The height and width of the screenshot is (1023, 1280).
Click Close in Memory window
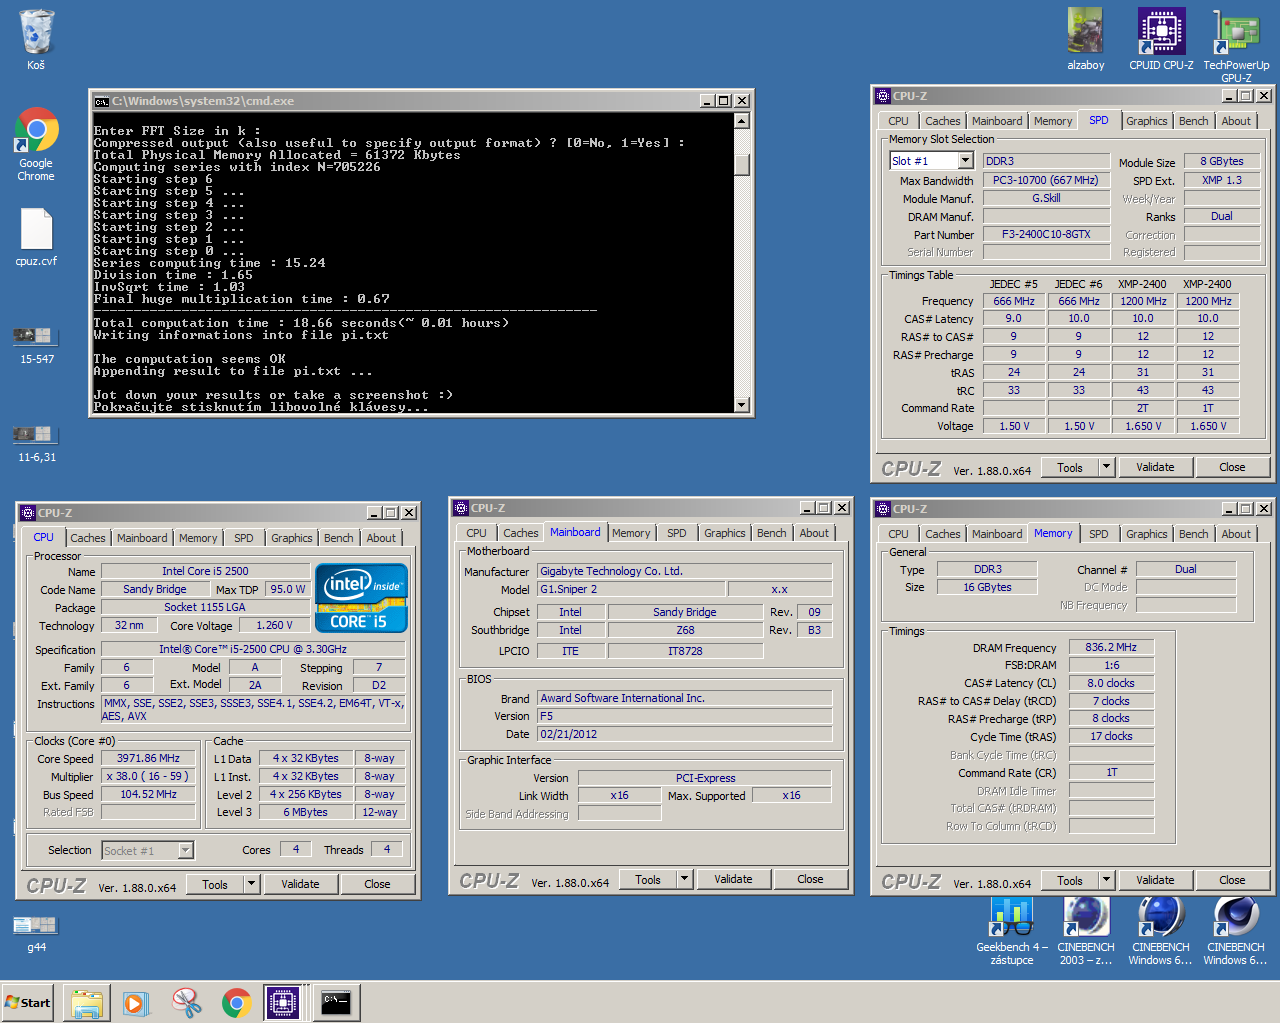coord(1232,881)
